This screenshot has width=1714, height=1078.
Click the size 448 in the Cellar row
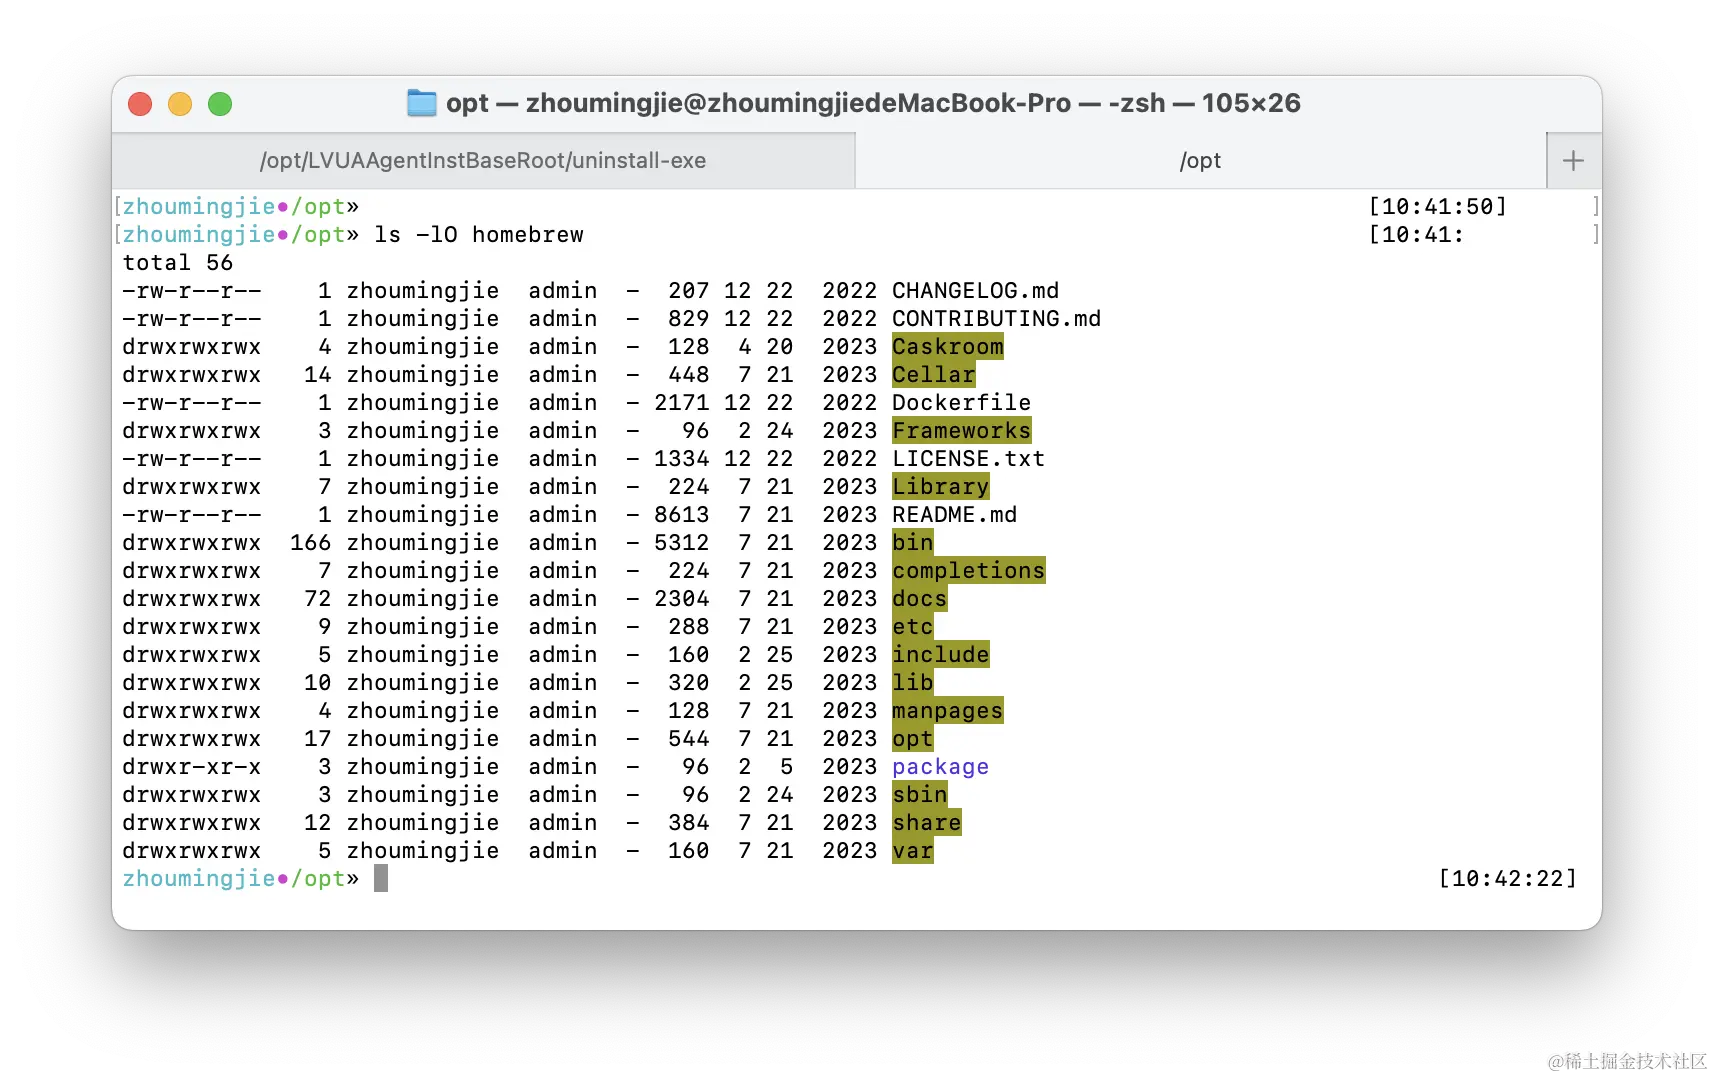tap(689, 375)
